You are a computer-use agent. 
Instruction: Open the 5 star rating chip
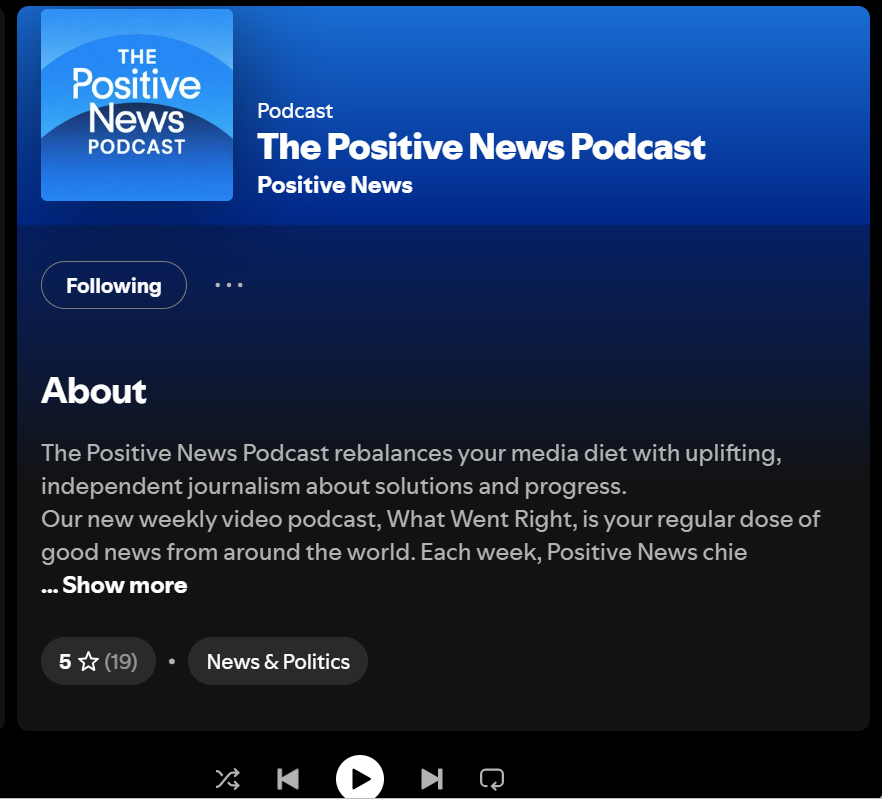98,661
